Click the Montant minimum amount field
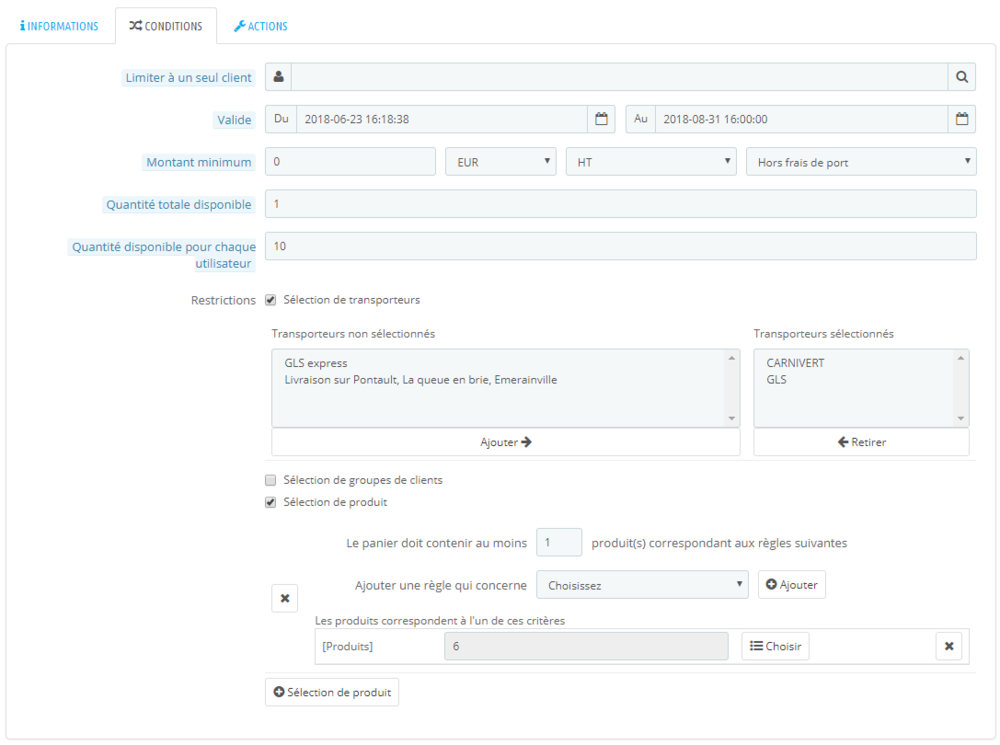The width and height of the screenshot is (1000, 745). (x=350, y=162)
